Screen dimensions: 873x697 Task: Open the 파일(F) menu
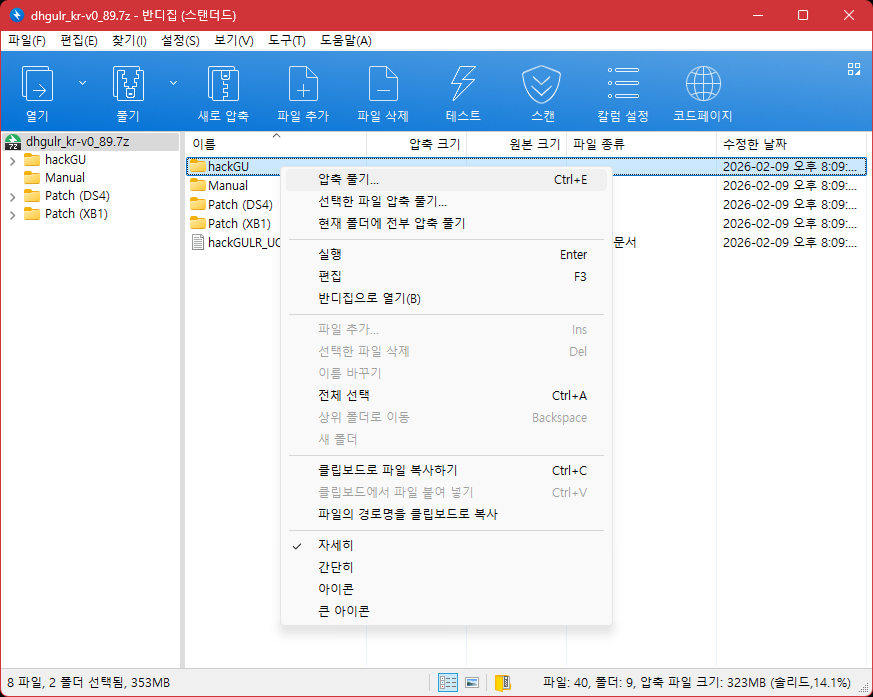[x=27, y=41]
